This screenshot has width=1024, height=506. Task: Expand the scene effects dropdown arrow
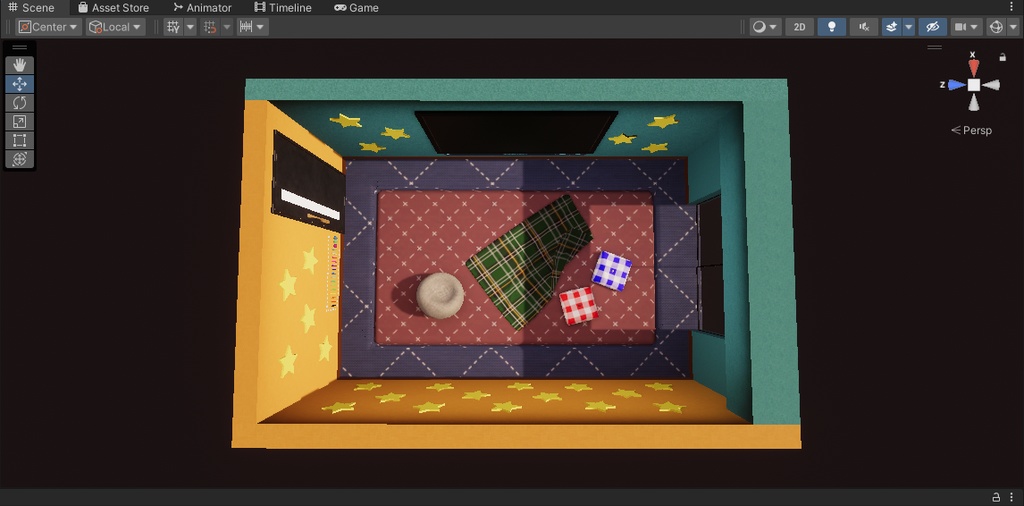[x=908, y=27]
